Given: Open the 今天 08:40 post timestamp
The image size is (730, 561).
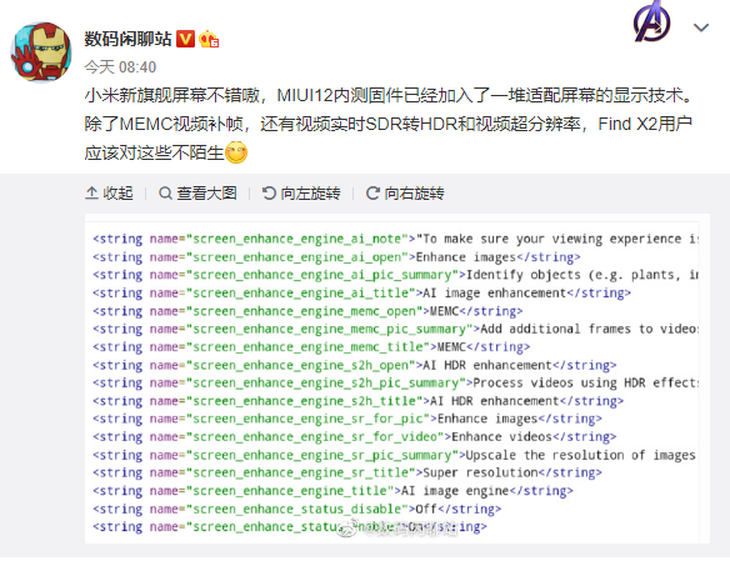Looking at the screenshot, I should tap(120, 68).
